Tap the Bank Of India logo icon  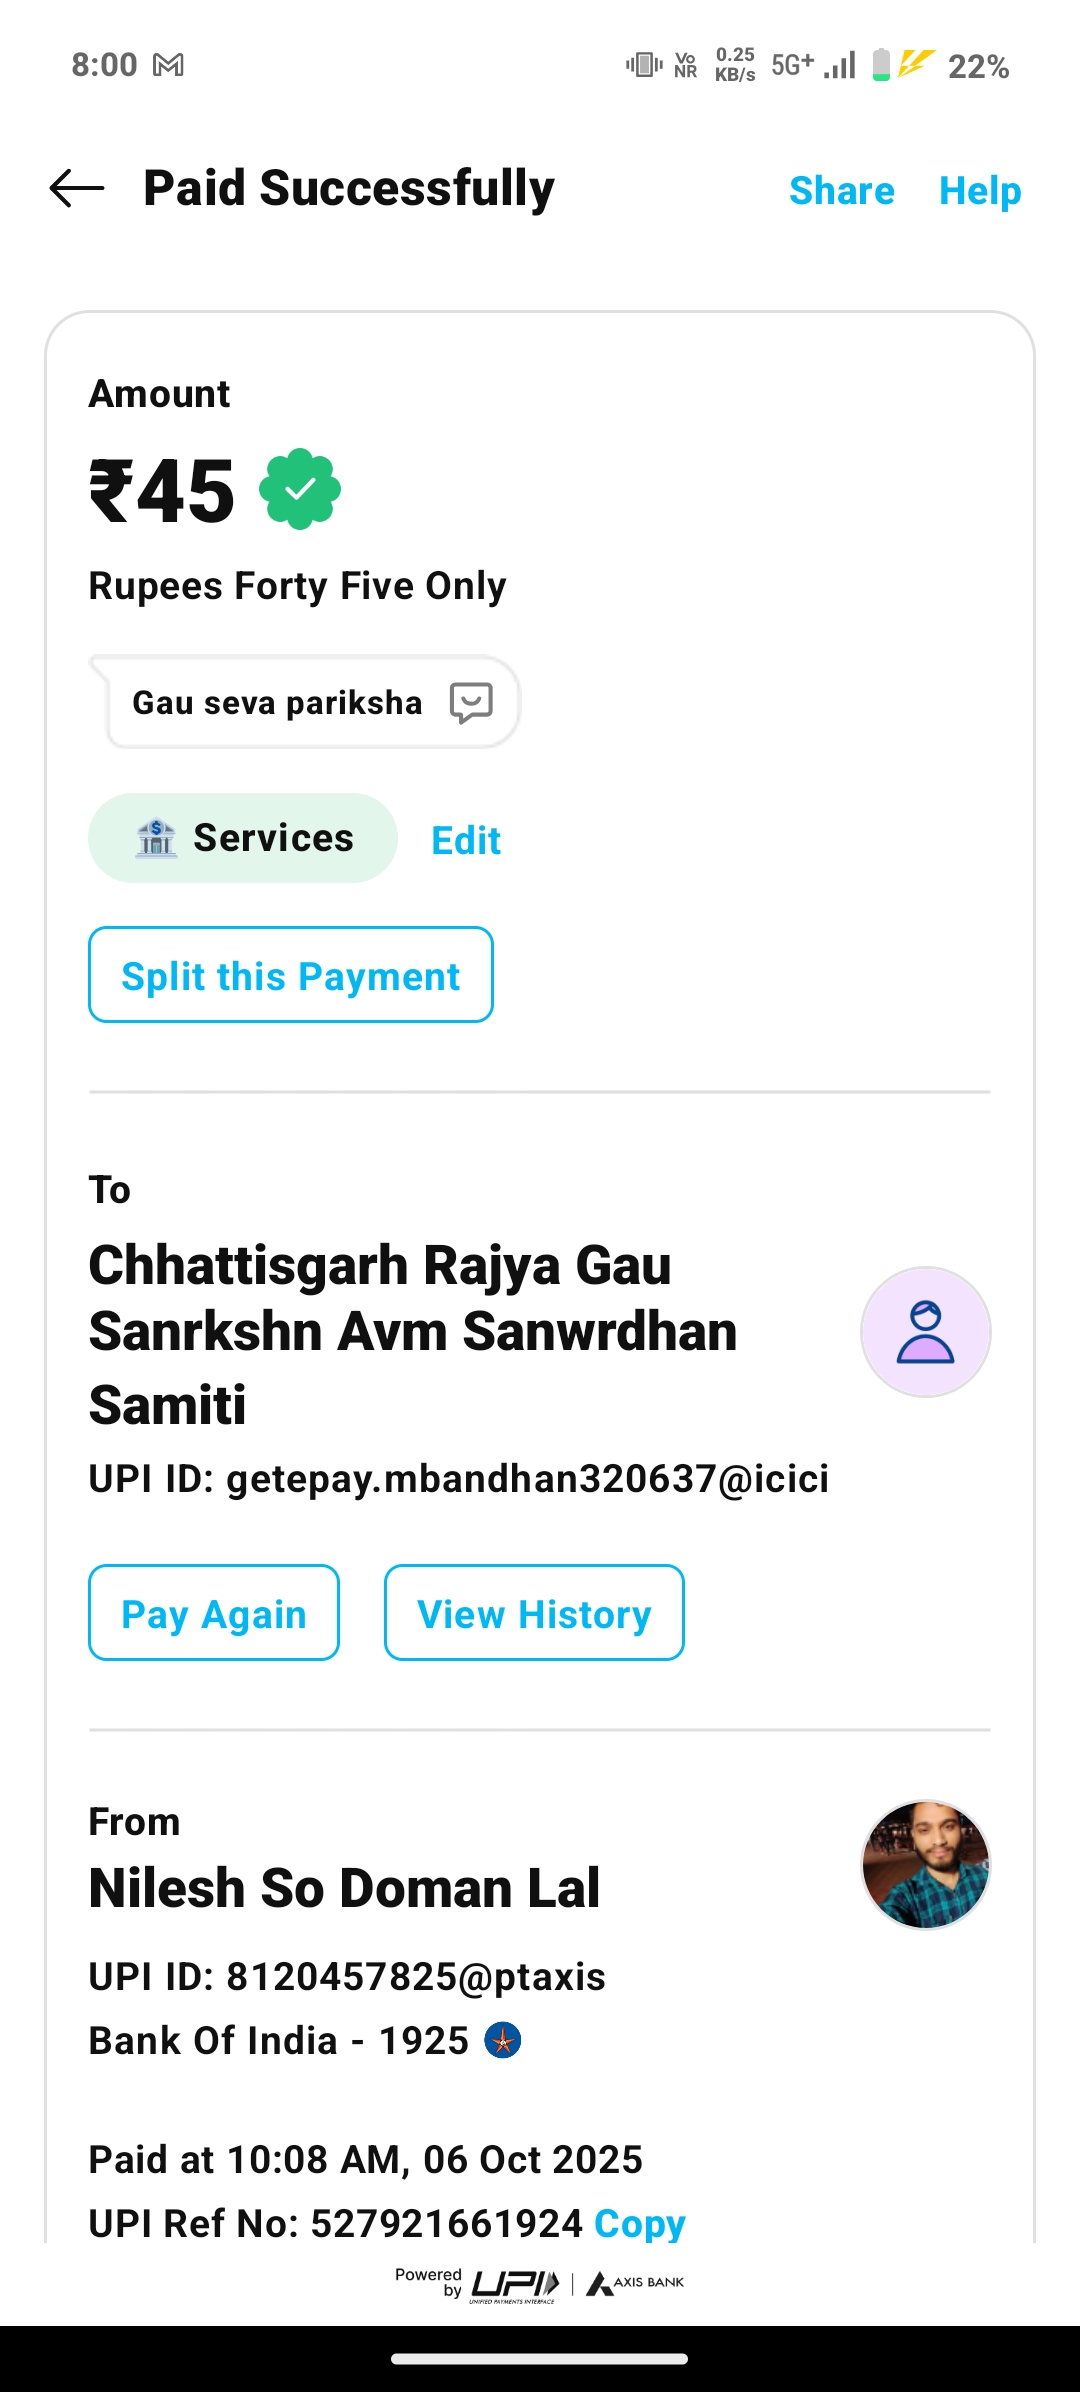click(503, 2040)
